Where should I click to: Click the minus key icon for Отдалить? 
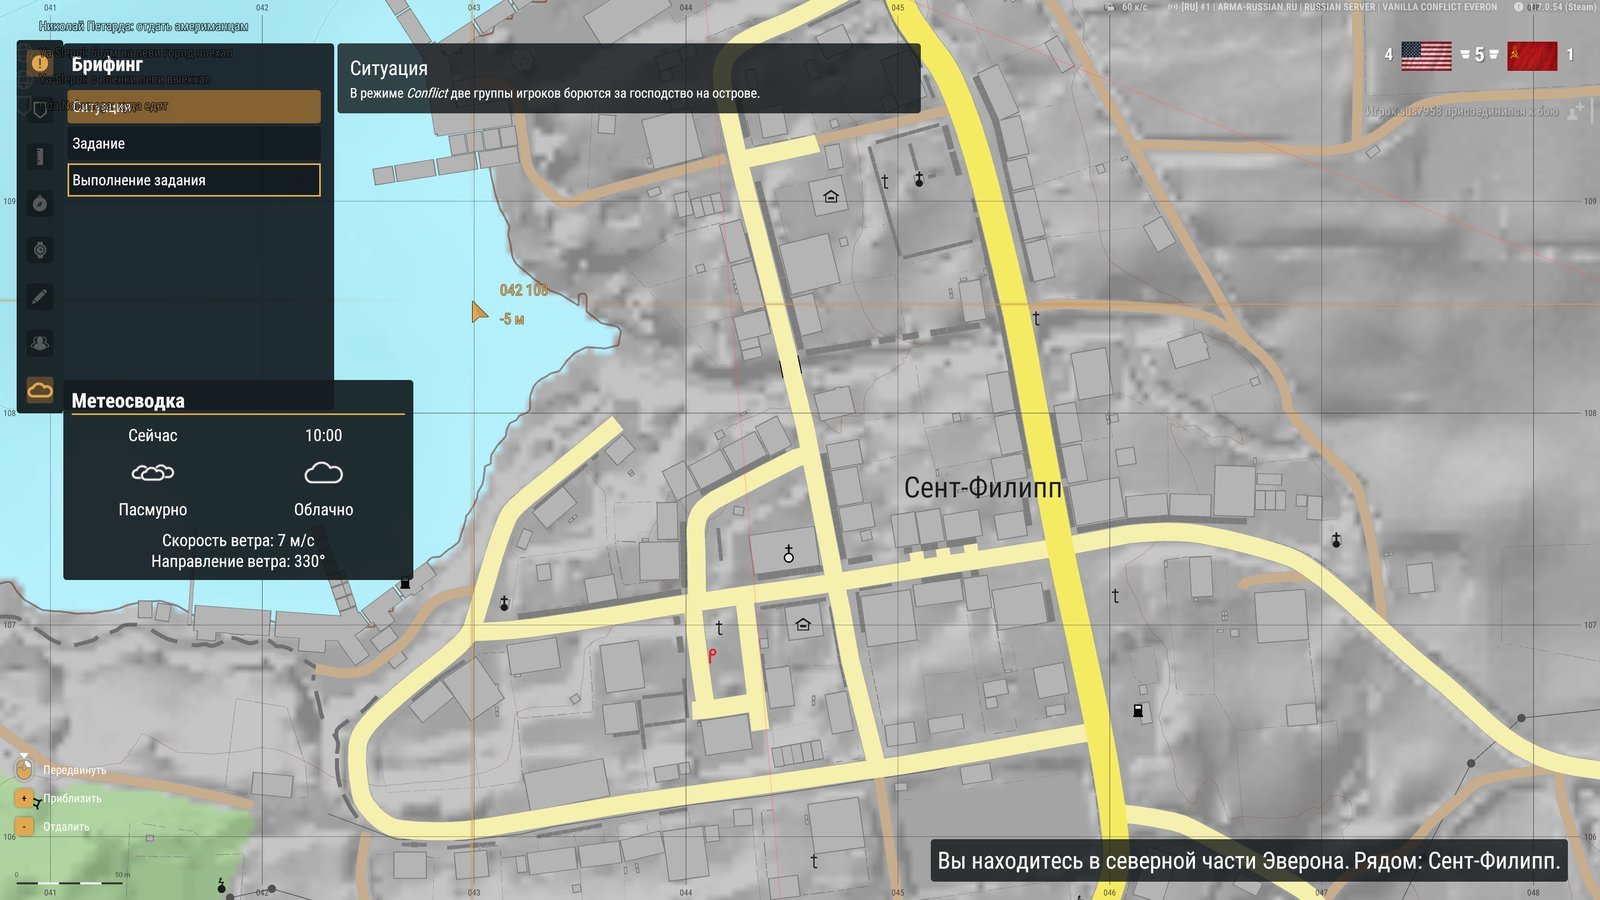pyautogui.click(x=24, y=826)
